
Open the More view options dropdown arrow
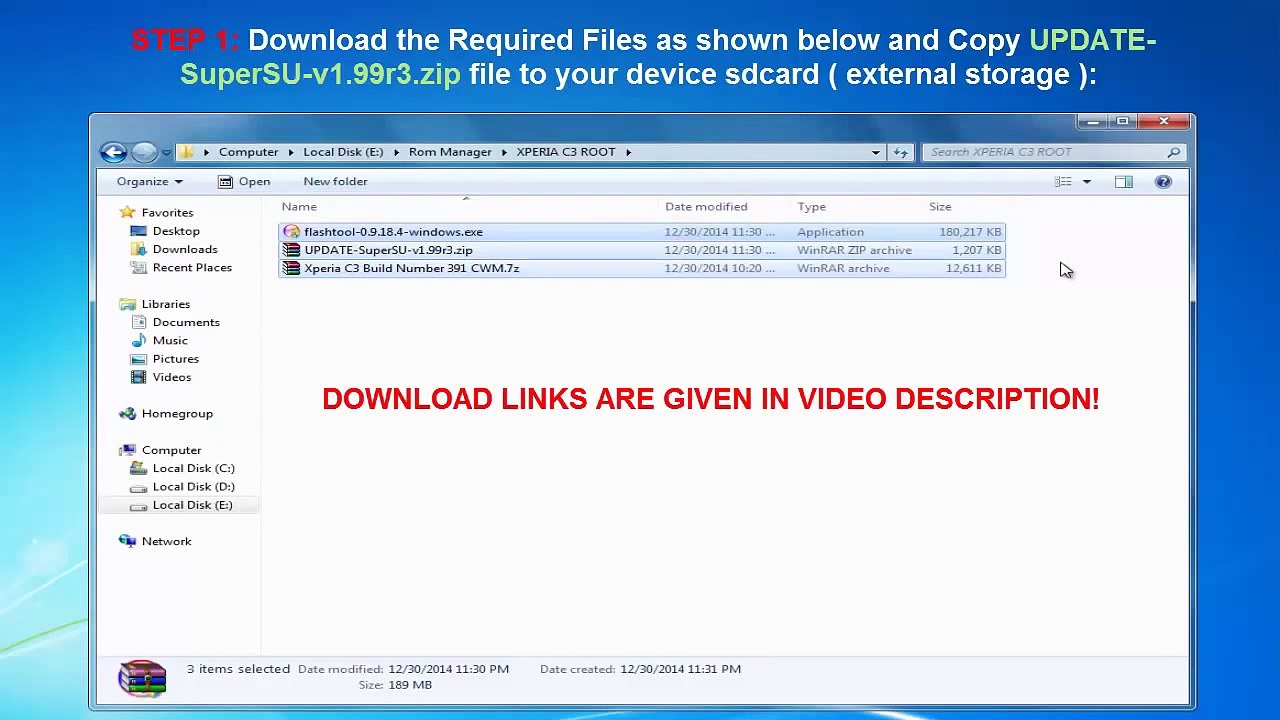[x=1087, y=181]
